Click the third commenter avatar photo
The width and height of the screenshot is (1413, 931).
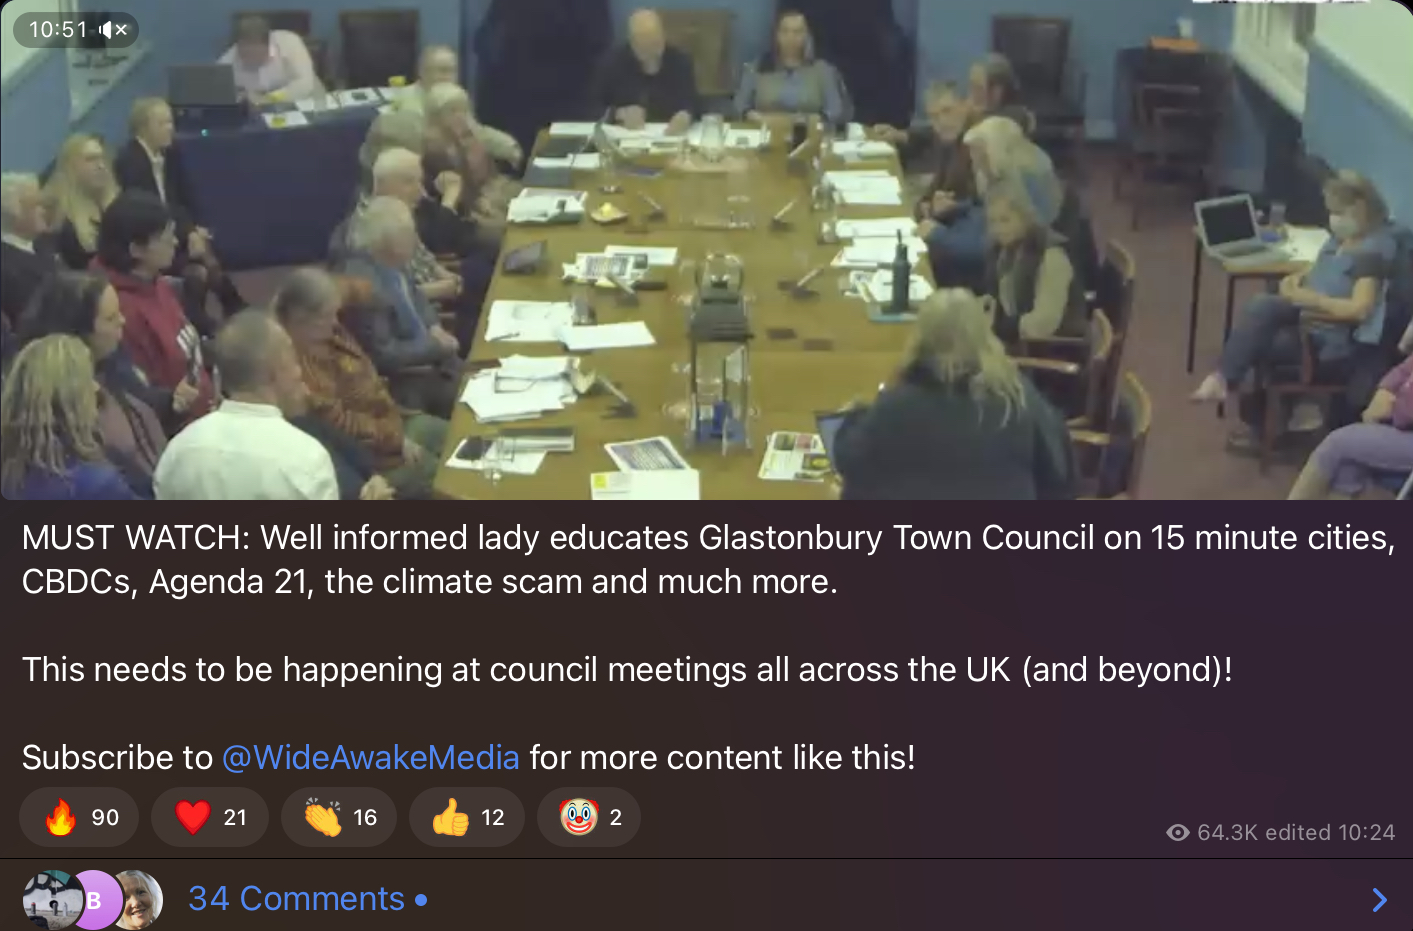[x=140, y=900]
